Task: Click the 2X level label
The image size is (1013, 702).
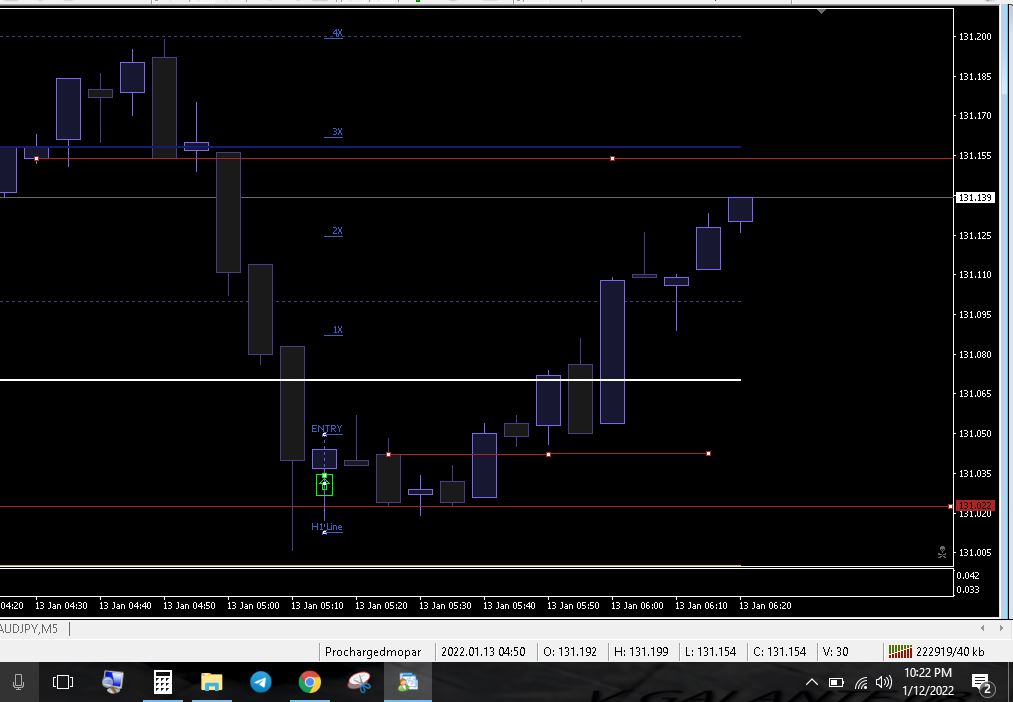Action: pos(337,231)
